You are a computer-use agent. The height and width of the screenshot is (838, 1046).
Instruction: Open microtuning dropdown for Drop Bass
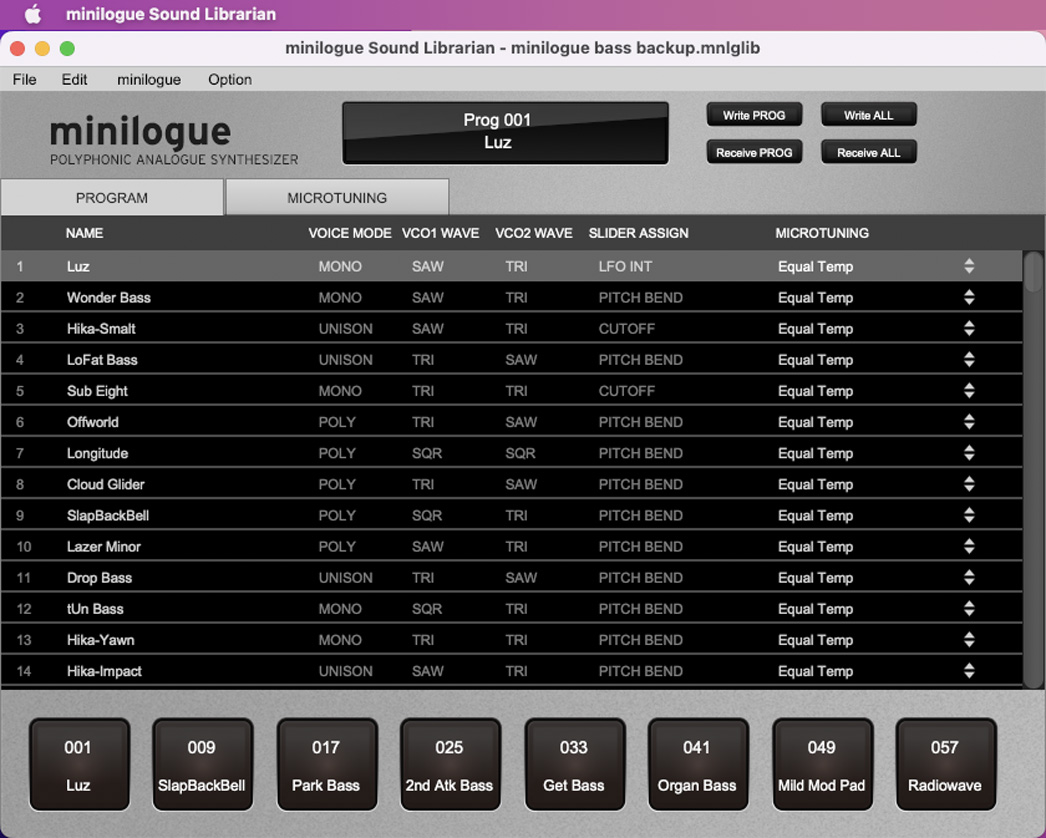(969, 577)
